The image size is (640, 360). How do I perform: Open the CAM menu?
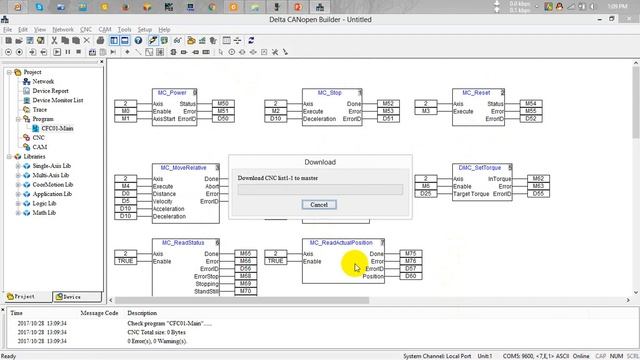[x=105, y=29]
